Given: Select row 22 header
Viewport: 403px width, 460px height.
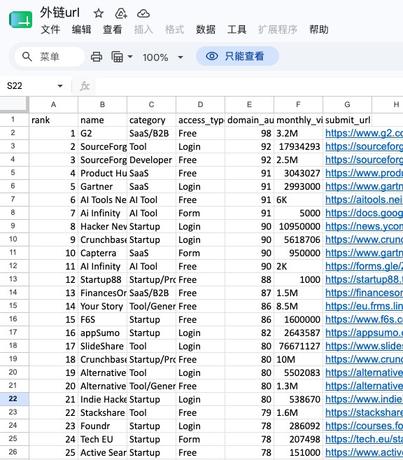Looking at the screenshot, I should click(13, 399).
